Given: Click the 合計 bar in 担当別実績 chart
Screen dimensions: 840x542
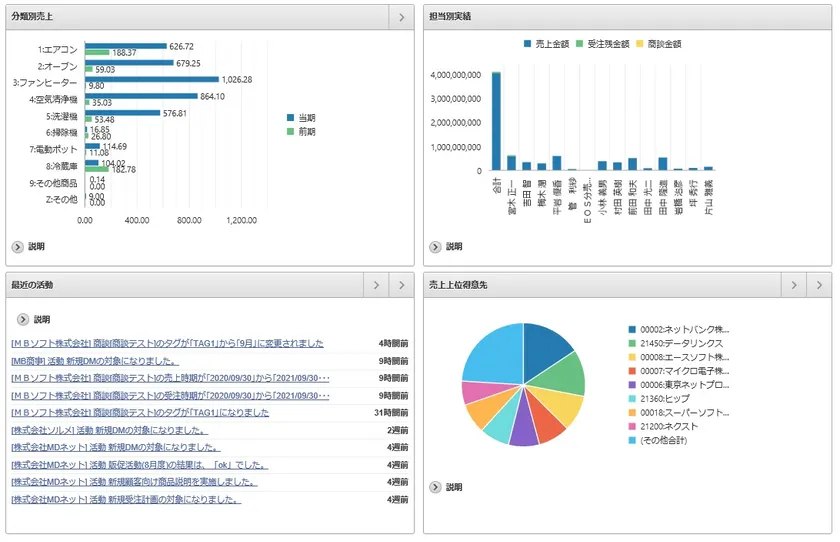Looking at the screenshot, I should point(496,121).
